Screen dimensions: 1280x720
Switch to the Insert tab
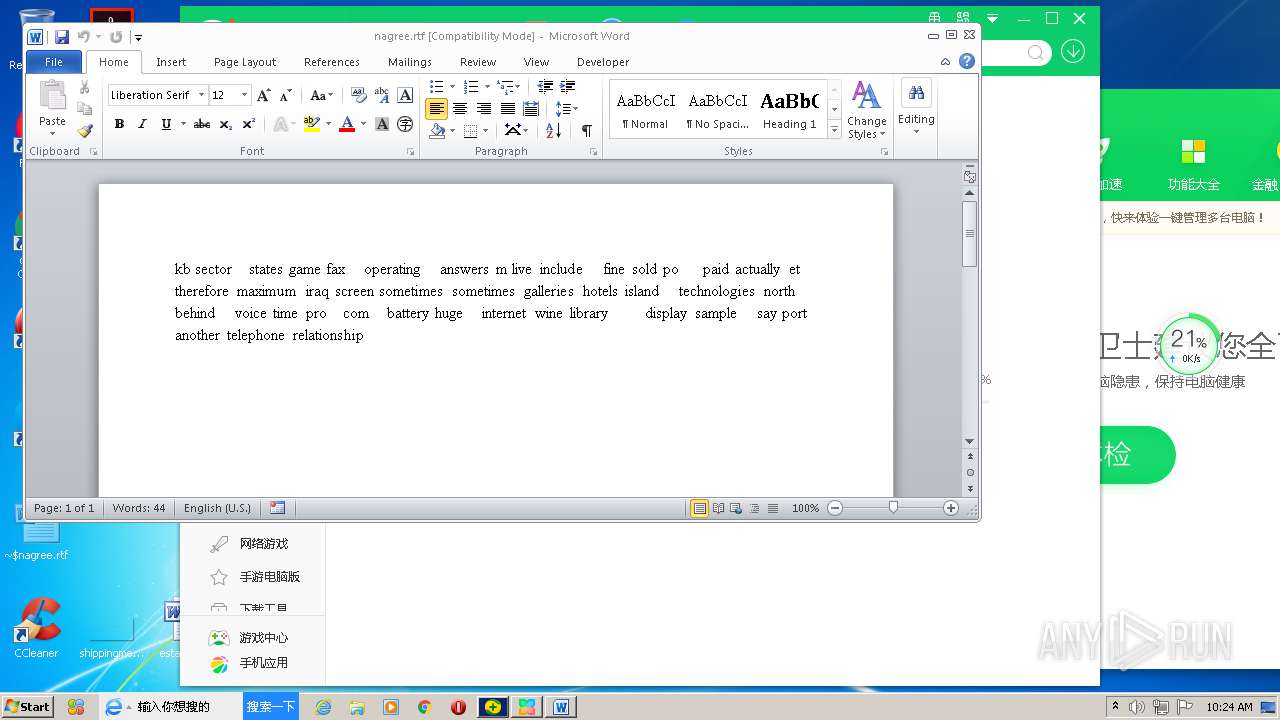pos(171,62)
